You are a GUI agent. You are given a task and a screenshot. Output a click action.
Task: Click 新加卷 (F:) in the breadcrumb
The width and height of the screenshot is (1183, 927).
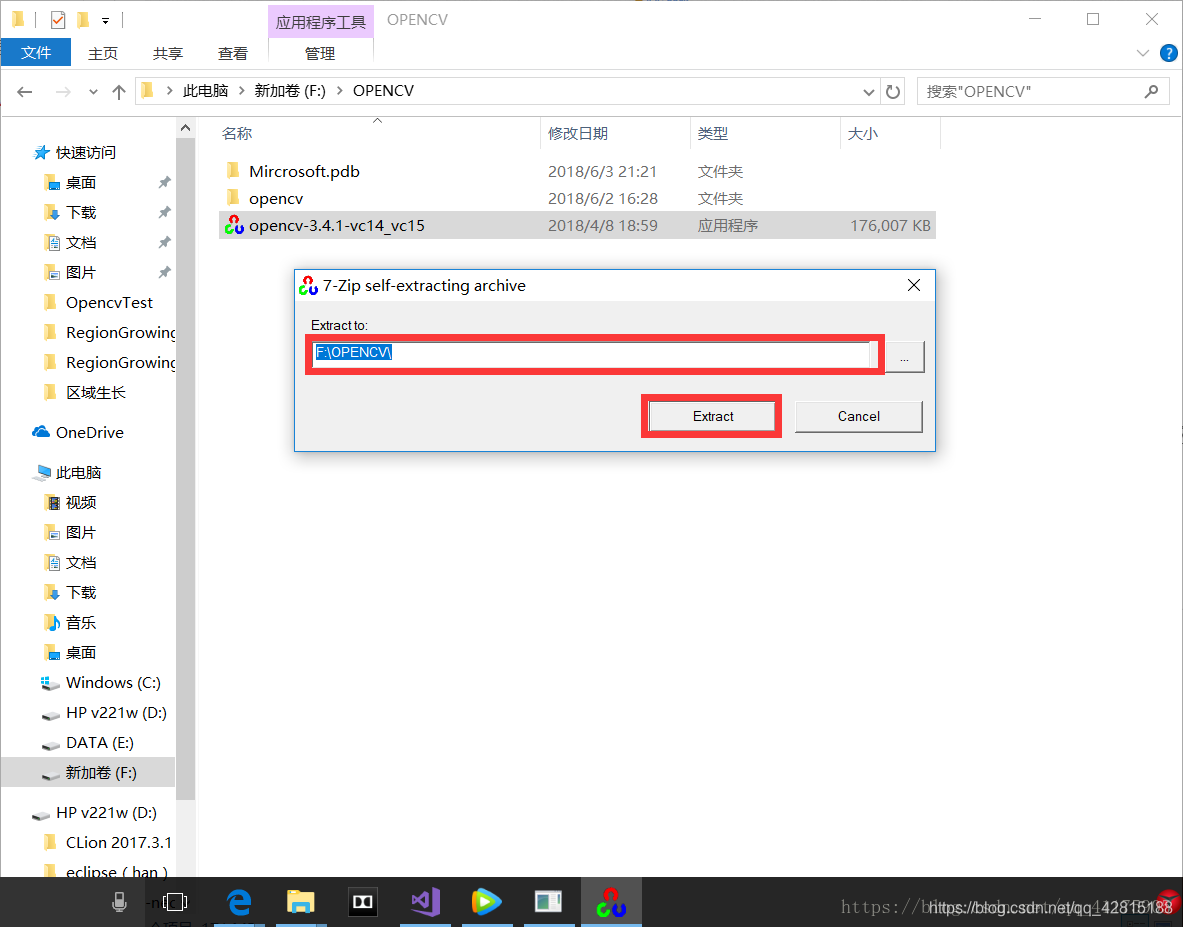pos(290,91)
